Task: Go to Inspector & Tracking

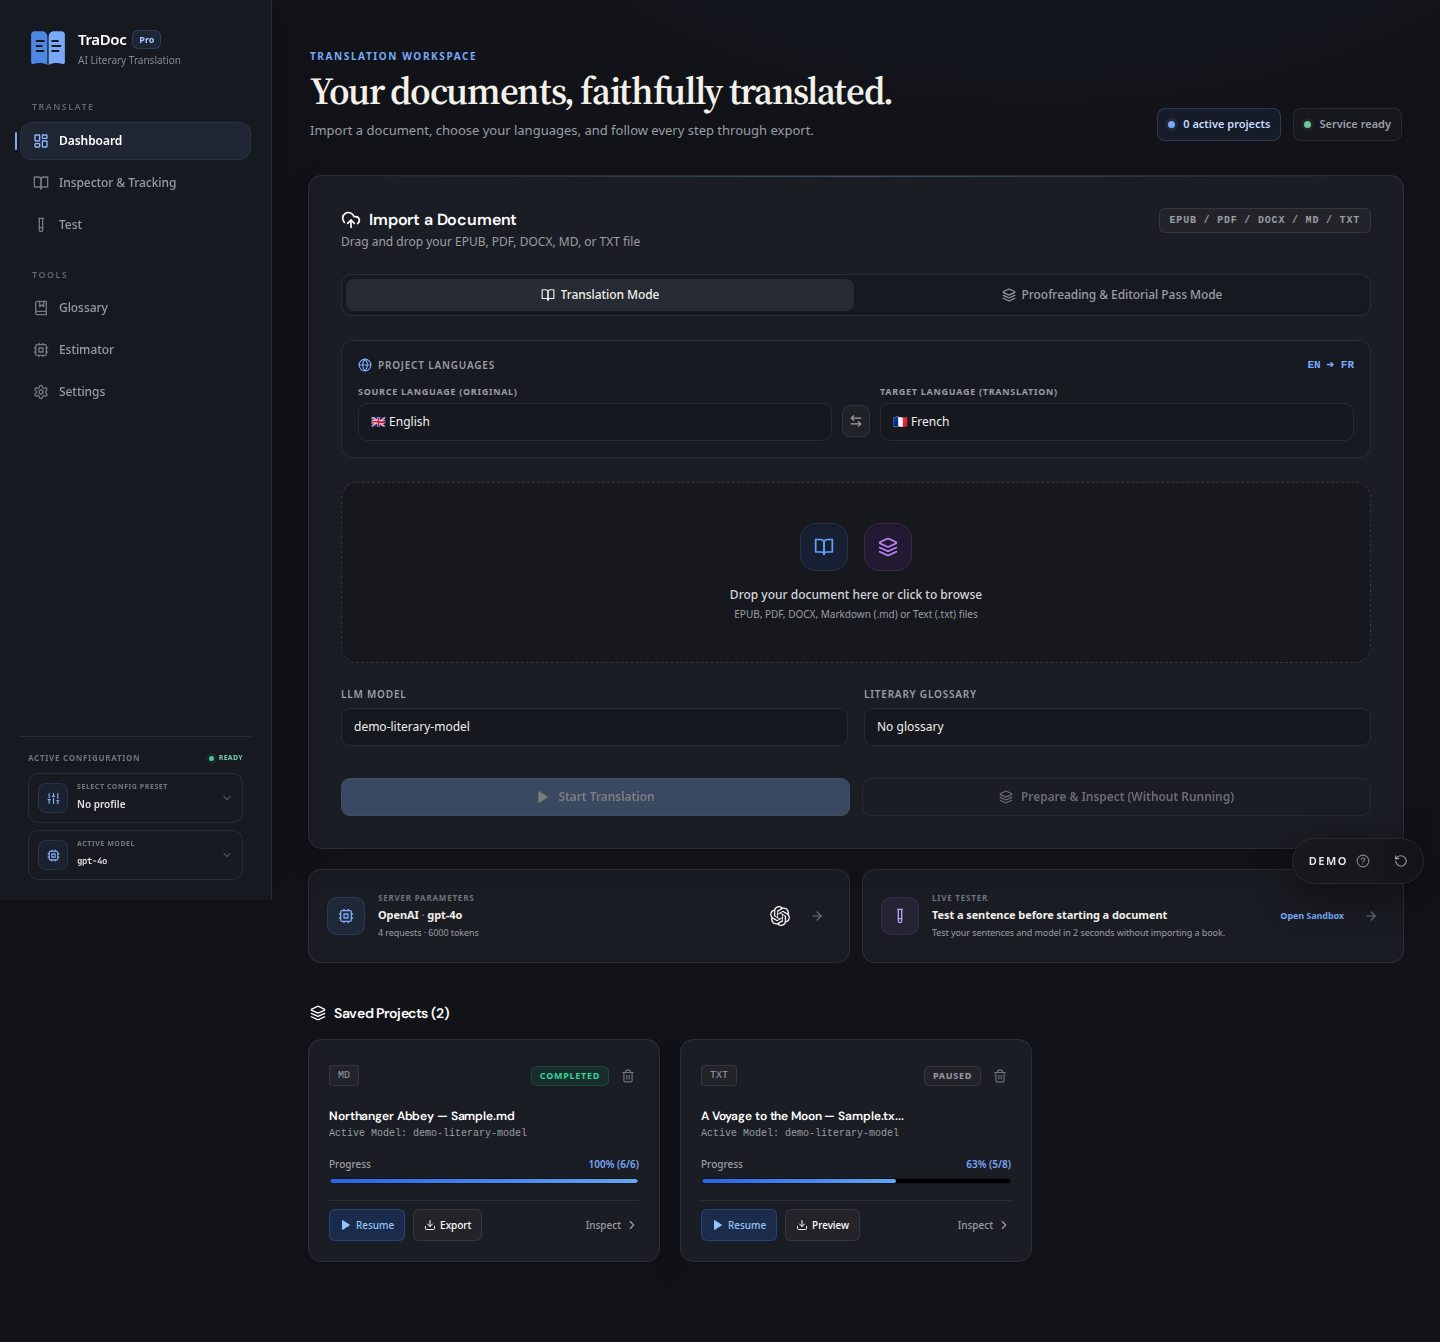Action: (135, 183)
